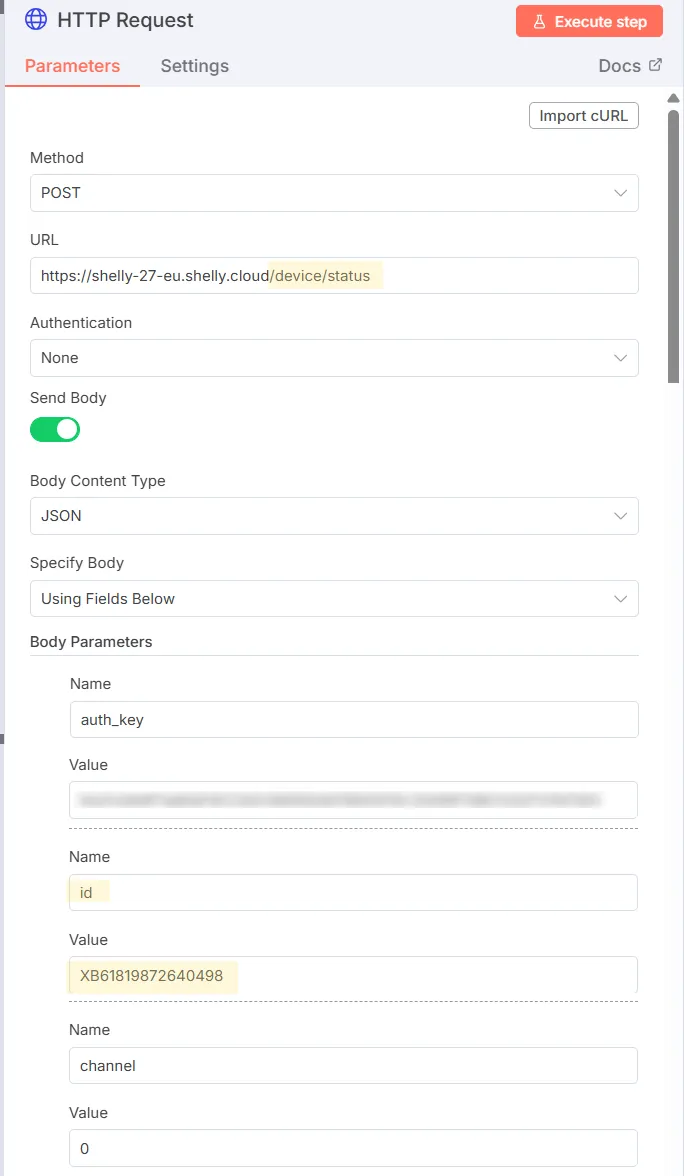684x1176 pixels.
Task: Click the chevron on the Authentication selector
Action: [621, 357]
